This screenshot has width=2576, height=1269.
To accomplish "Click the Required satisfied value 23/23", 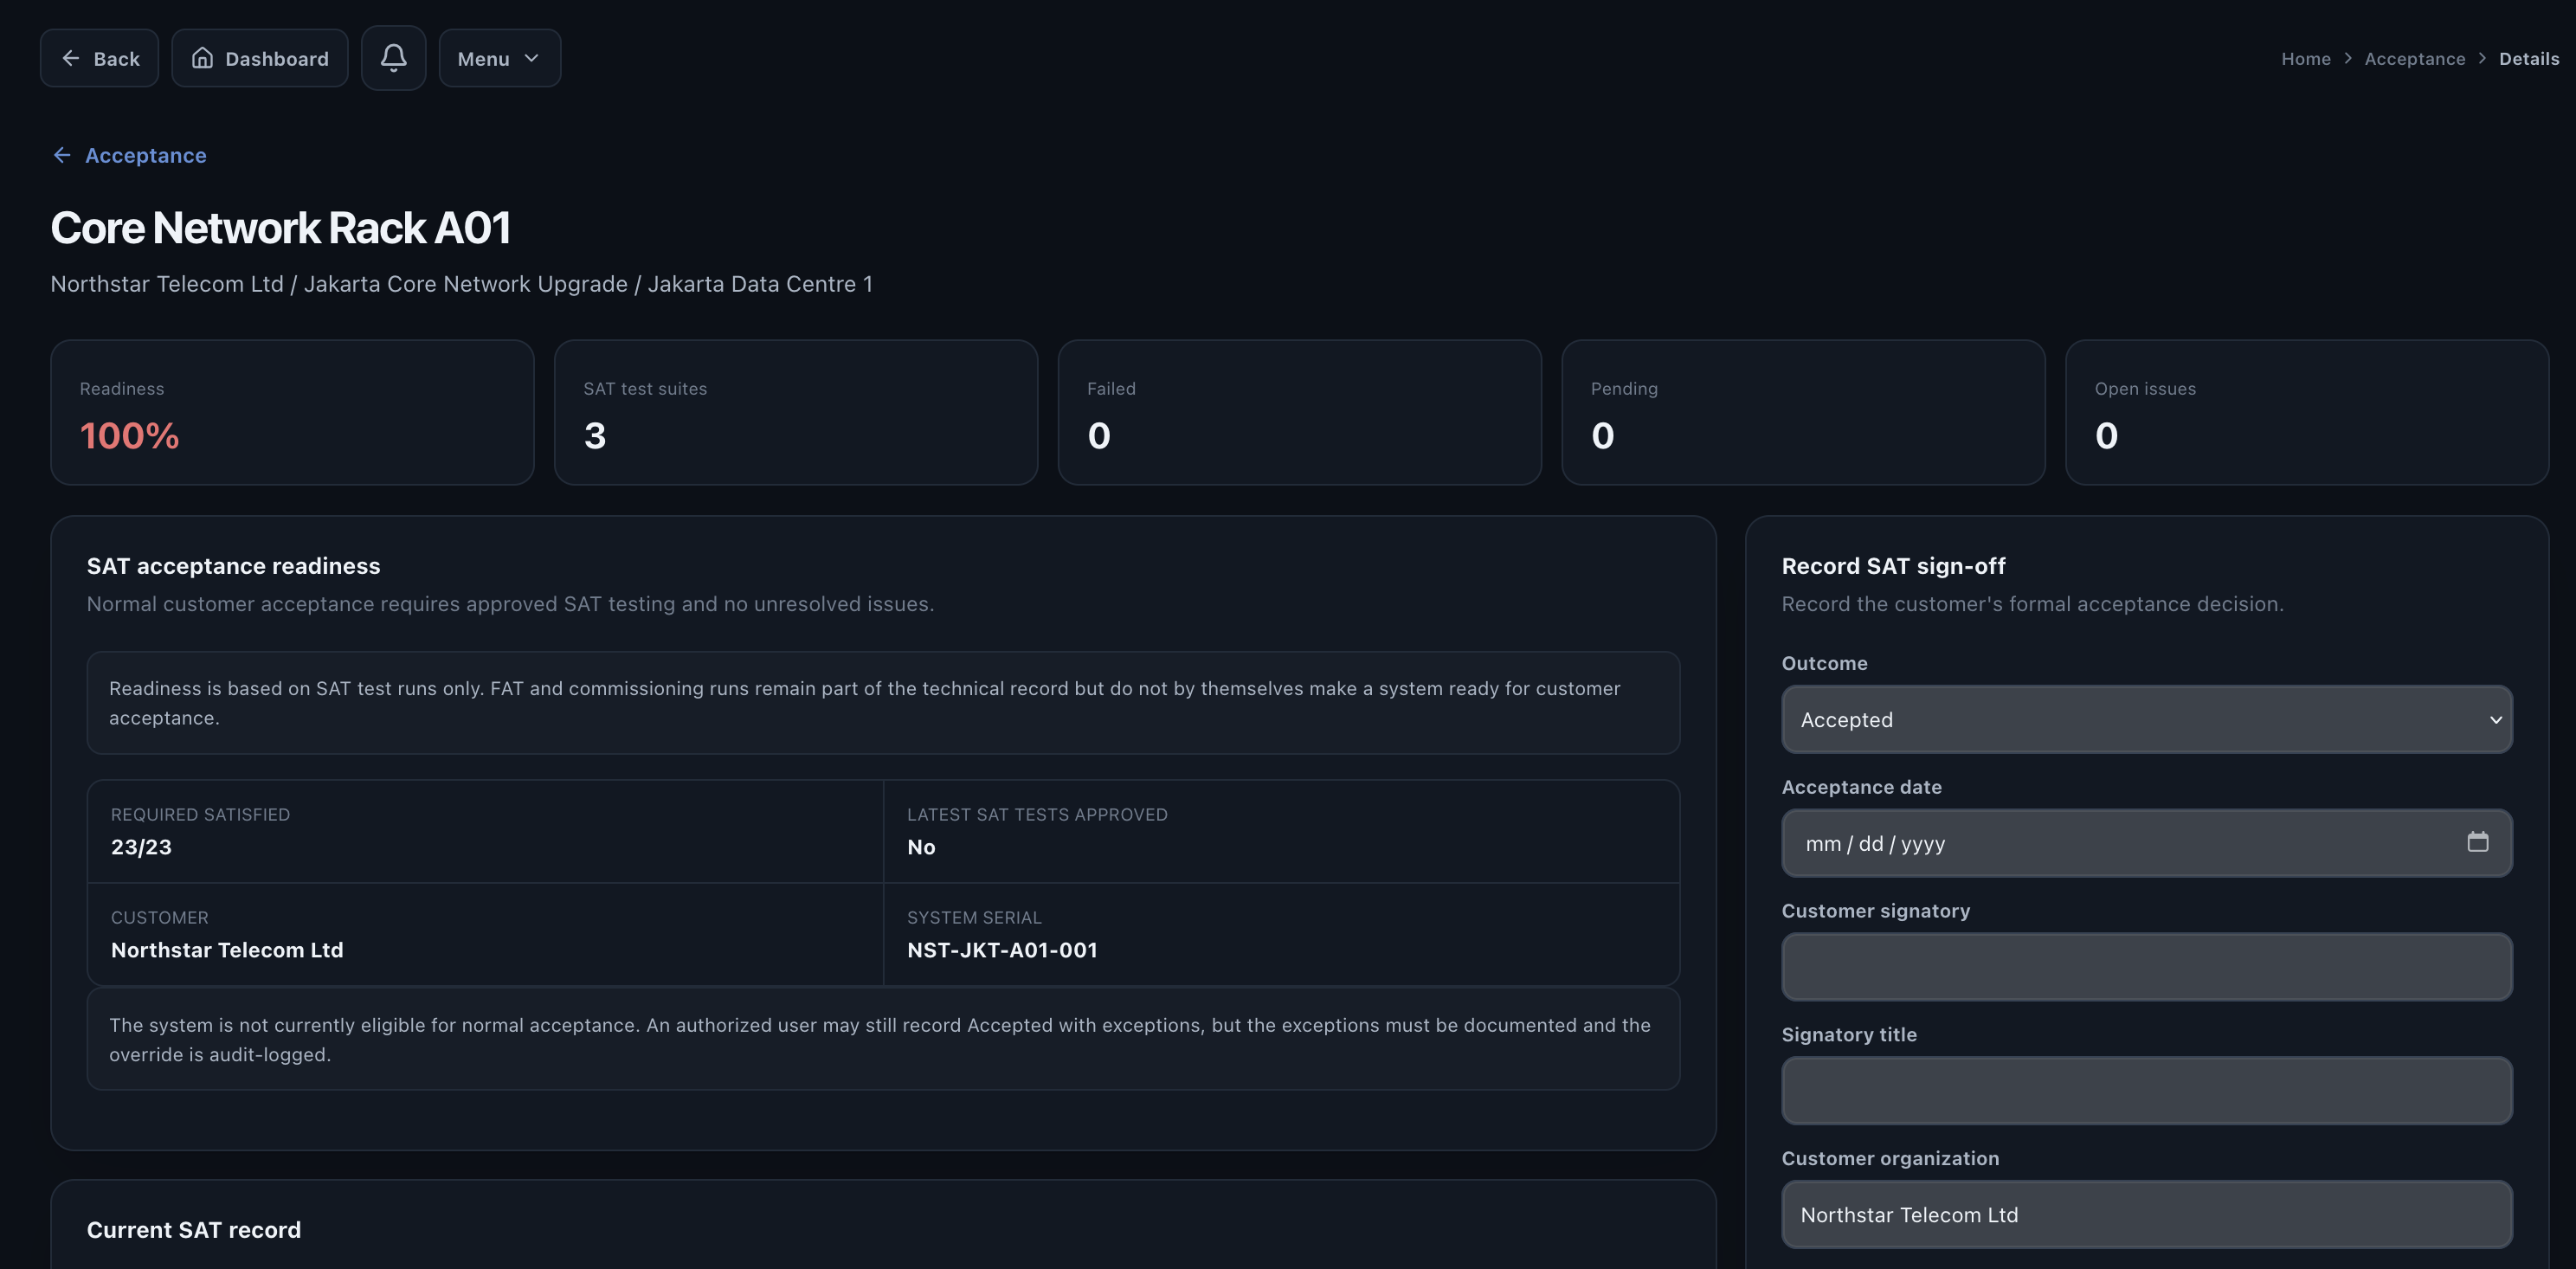I will (141, 847).
